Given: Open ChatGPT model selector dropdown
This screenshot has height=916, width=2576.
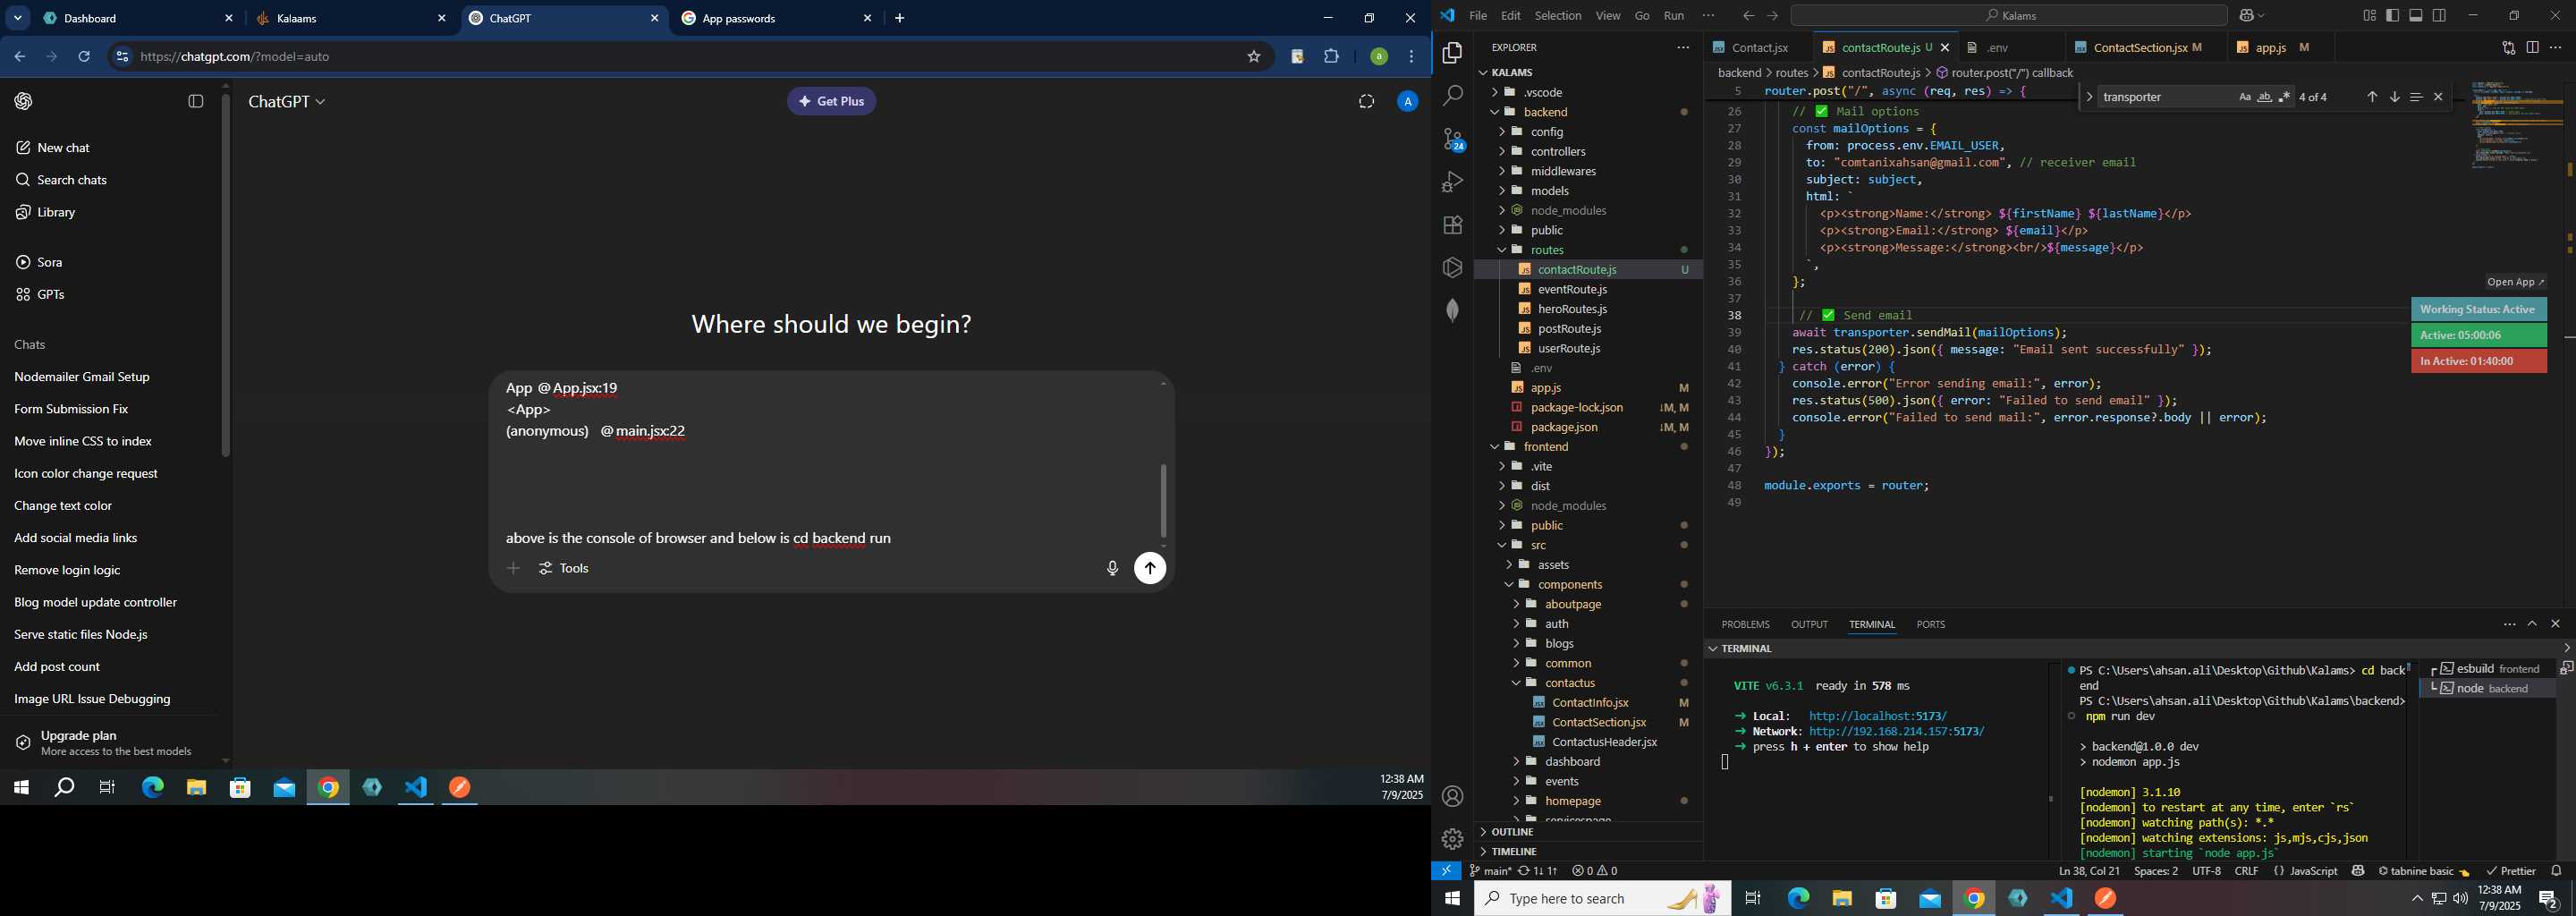Looking at the screenshot, I should [x=287, y=102].
